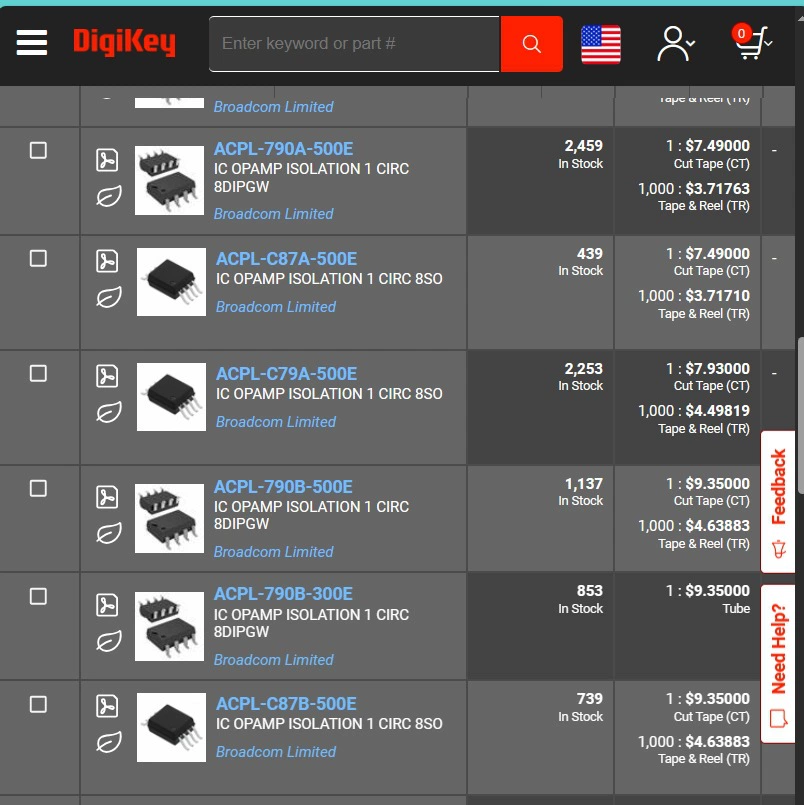This screenshot has height=805, width=804.
Task: Open the ACPL-C87A-500E part link
Action: (x=286, y=259)
